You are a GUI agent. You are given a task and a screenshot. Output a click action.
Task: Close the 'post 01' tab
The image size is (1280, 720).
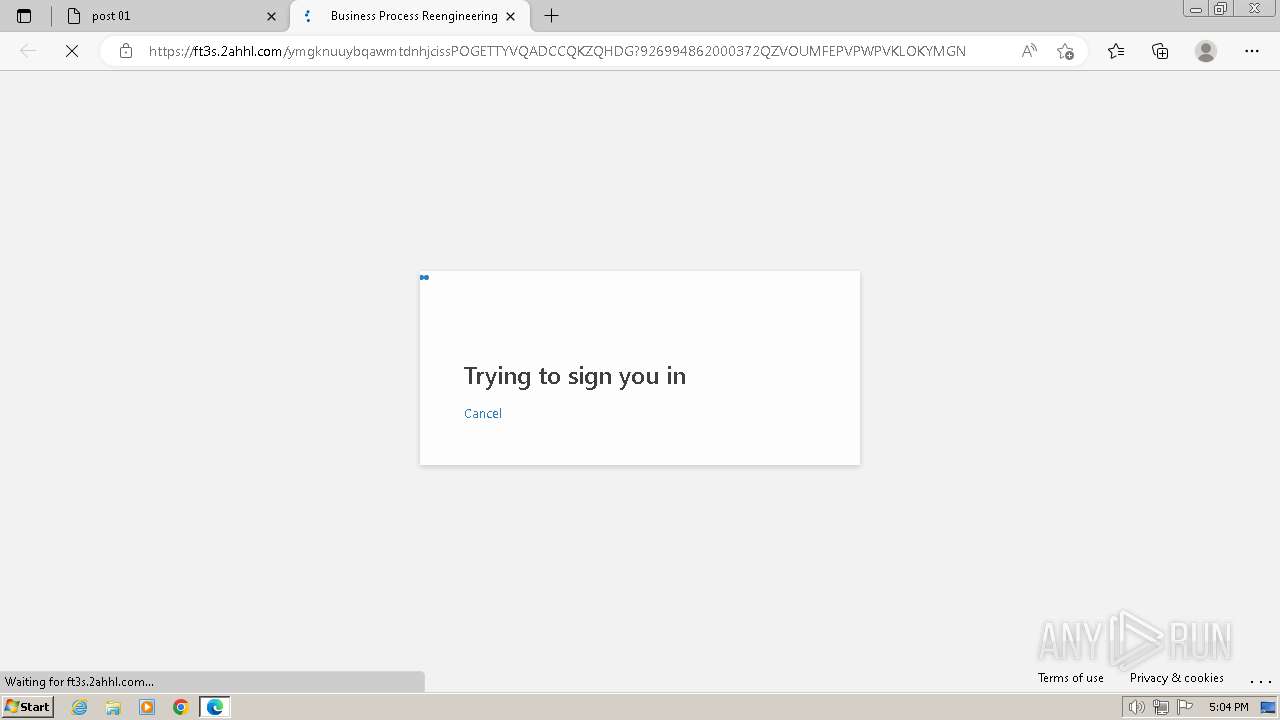(271, 16)
